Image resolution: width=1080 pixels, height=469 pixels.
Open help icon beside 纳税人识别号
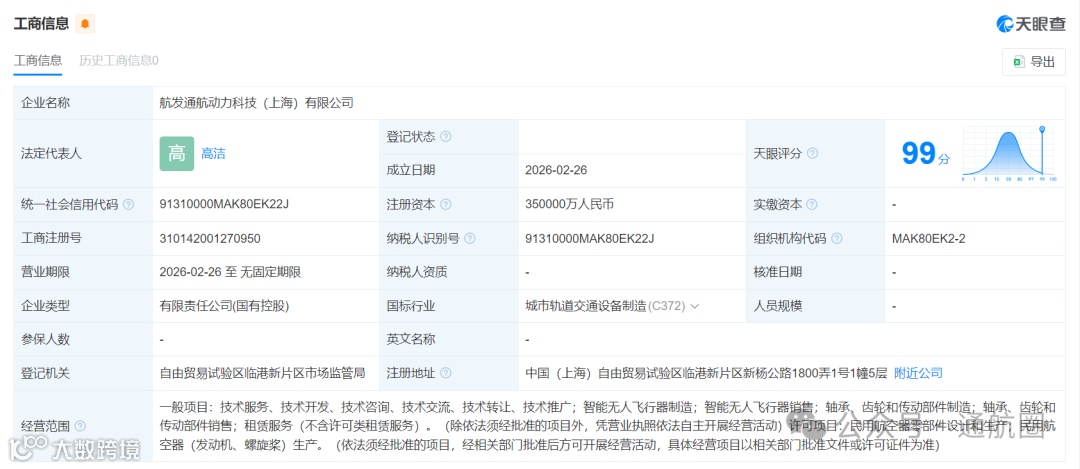(470, 238)
